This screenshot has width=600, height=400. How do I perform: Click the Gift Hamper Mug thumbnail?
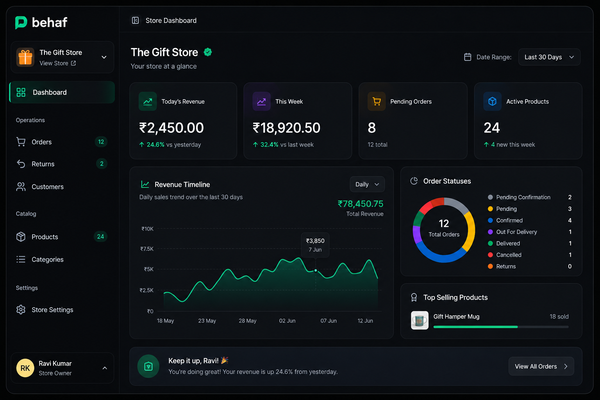pyautogui.click(x=419, y=320)
